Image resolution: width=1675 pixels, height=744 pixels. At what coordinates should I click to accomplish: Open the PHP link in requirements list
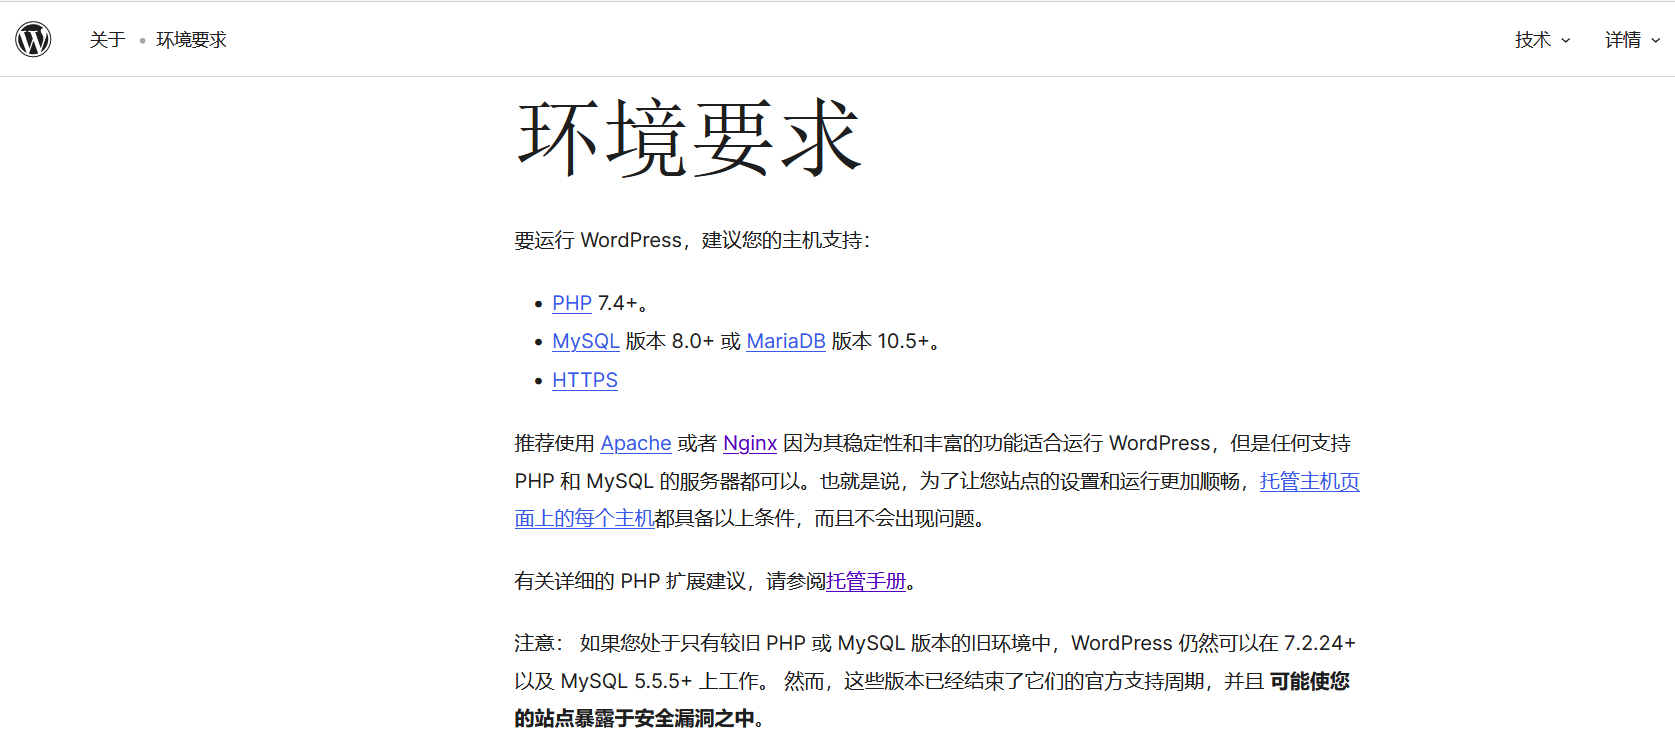(572, 303)
